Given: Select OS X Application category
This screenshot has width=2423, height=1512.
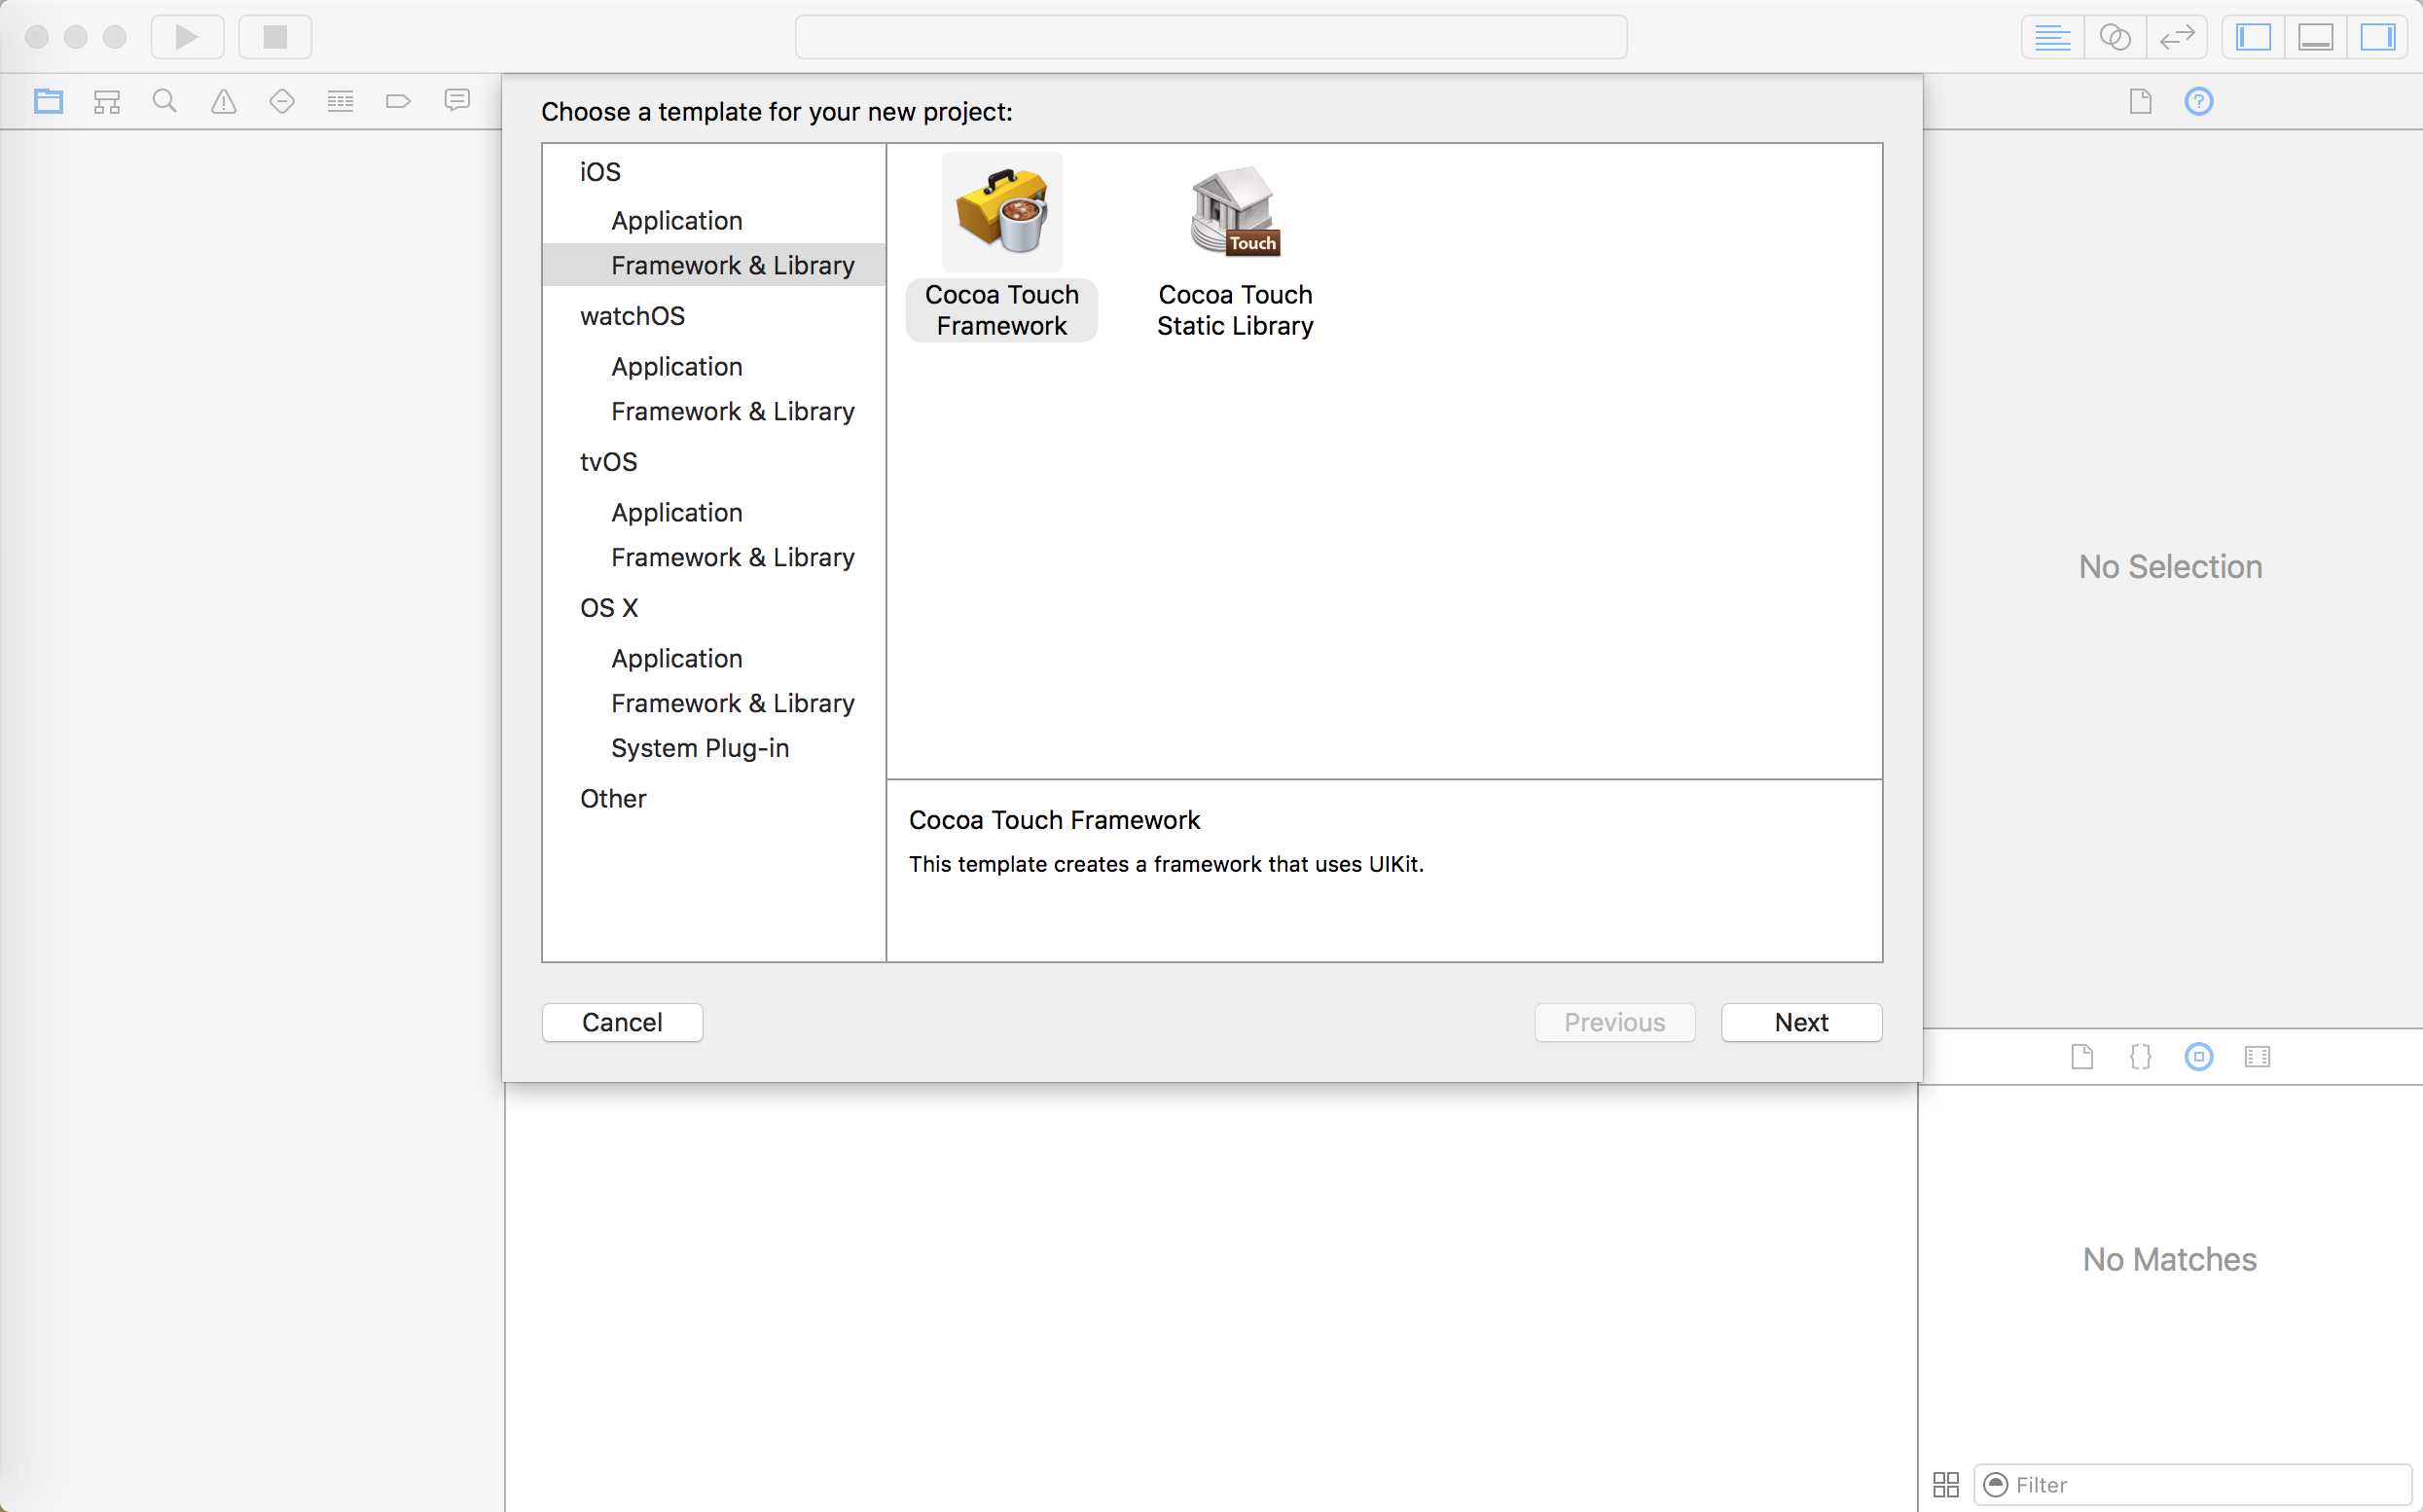Looking at the screenshot, I should point(676,657).
